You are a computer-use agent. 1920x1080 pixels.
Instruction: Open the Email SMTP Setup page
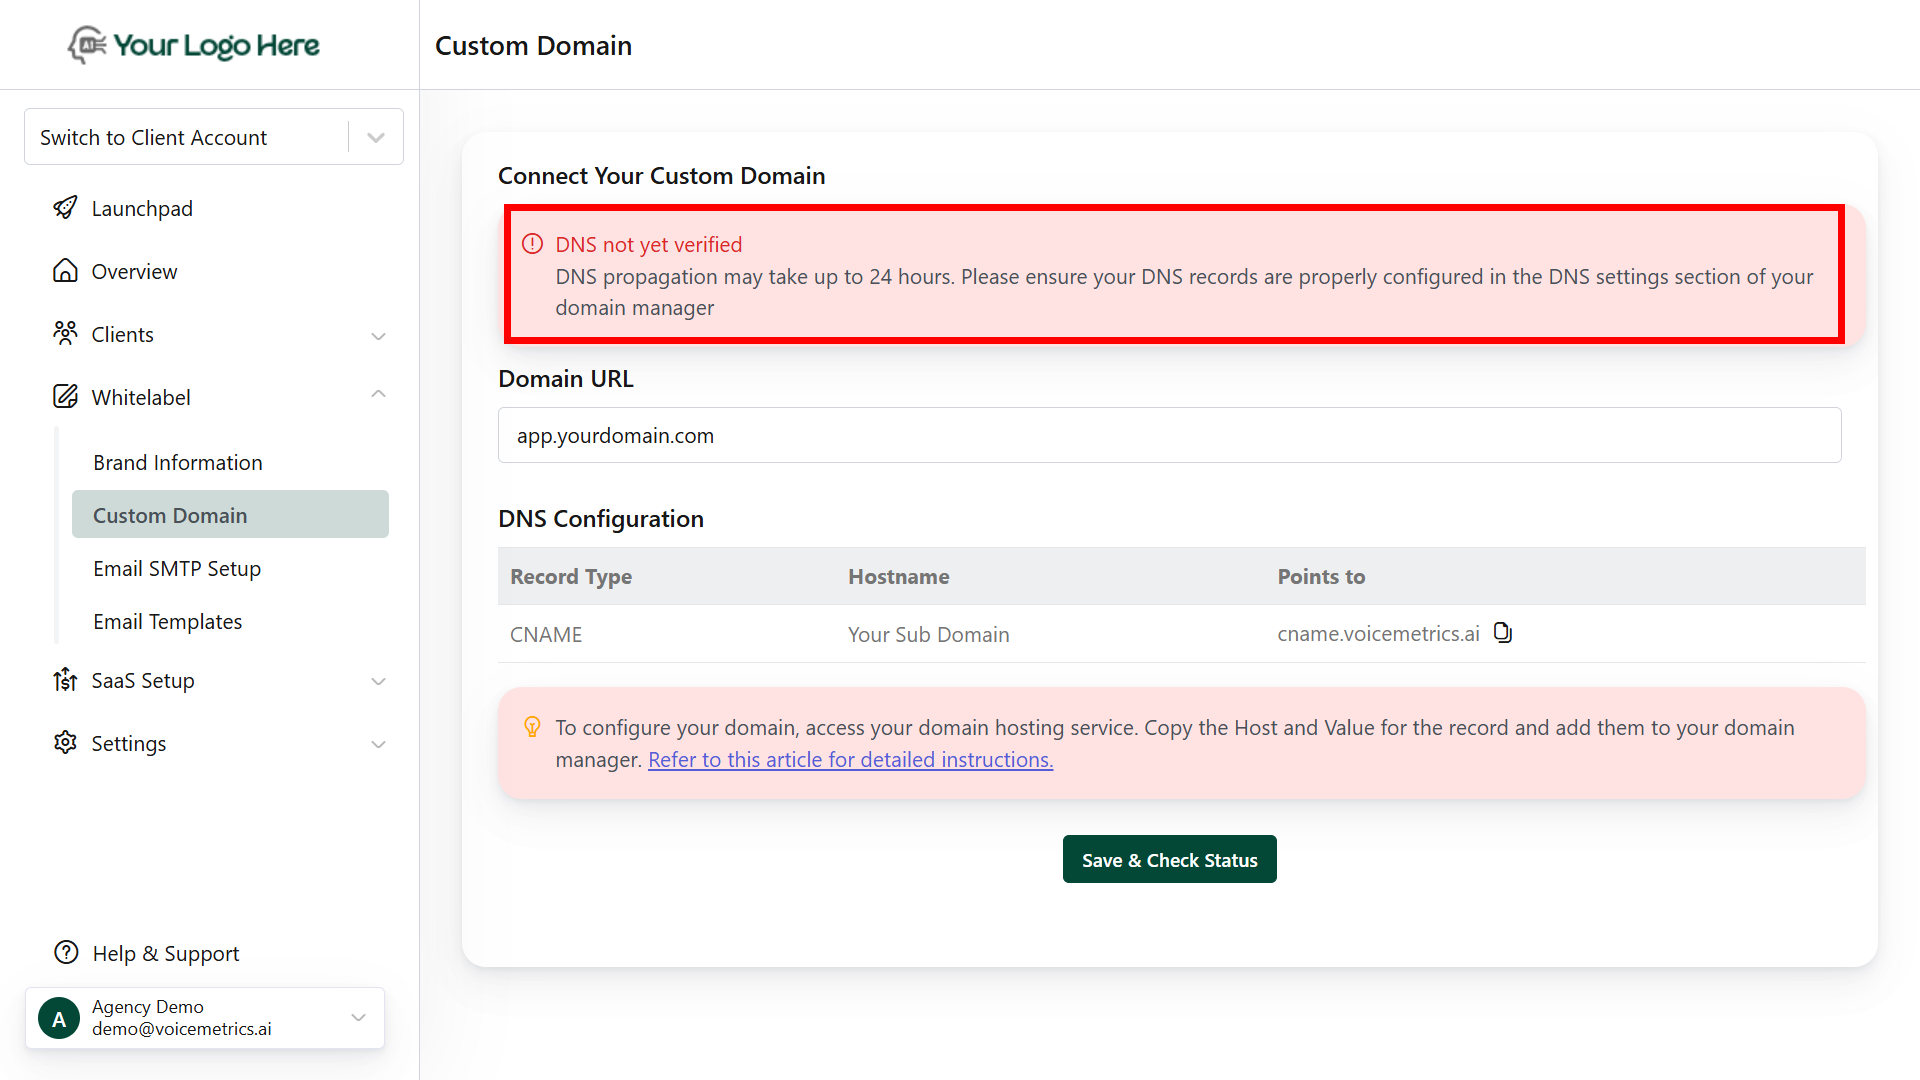[176, 568]
